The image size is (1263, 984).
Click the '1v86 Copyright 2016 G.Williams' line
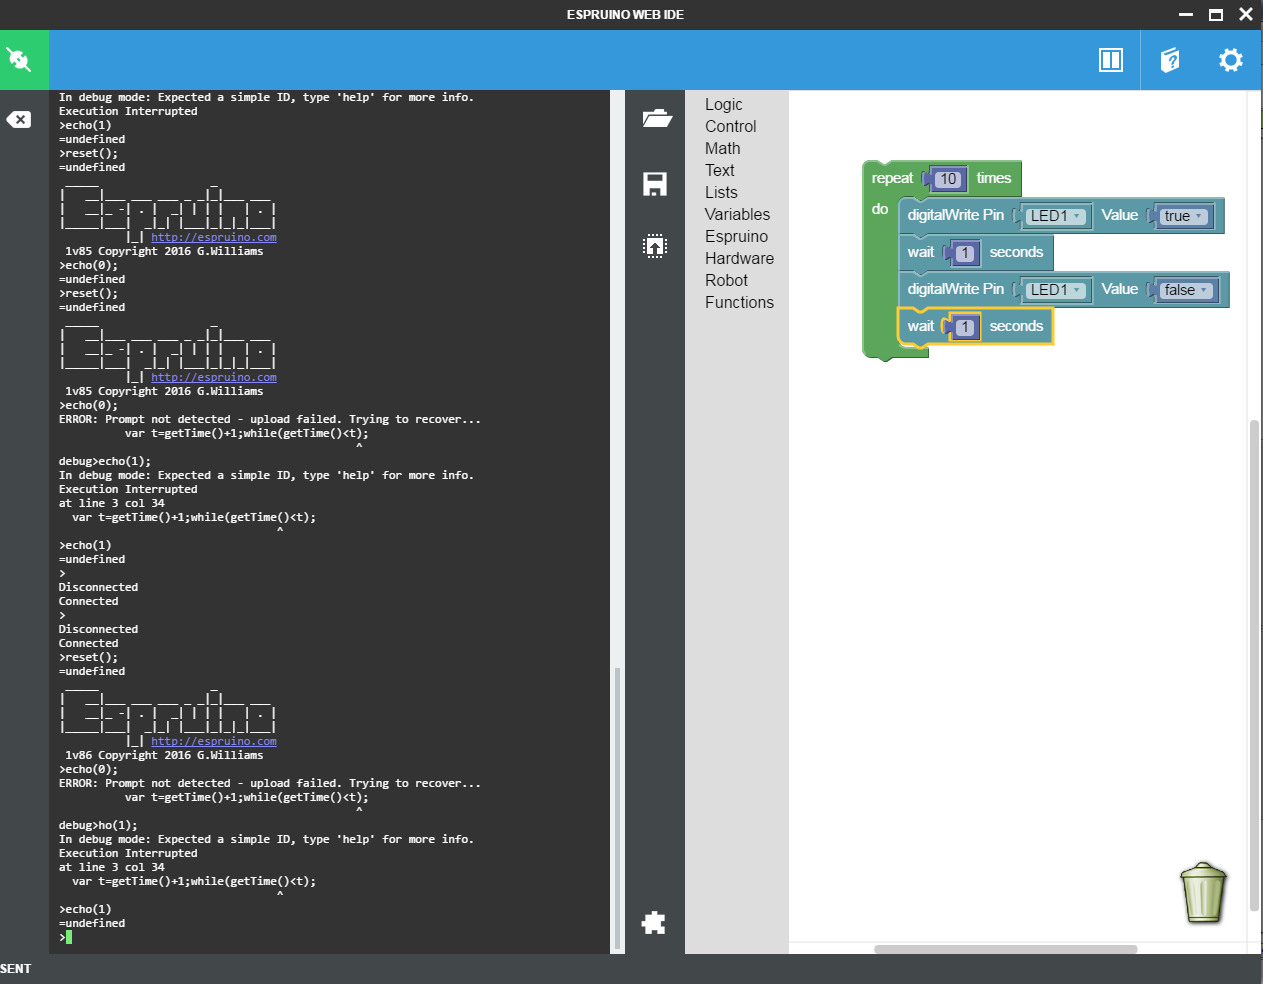[164, 756]
